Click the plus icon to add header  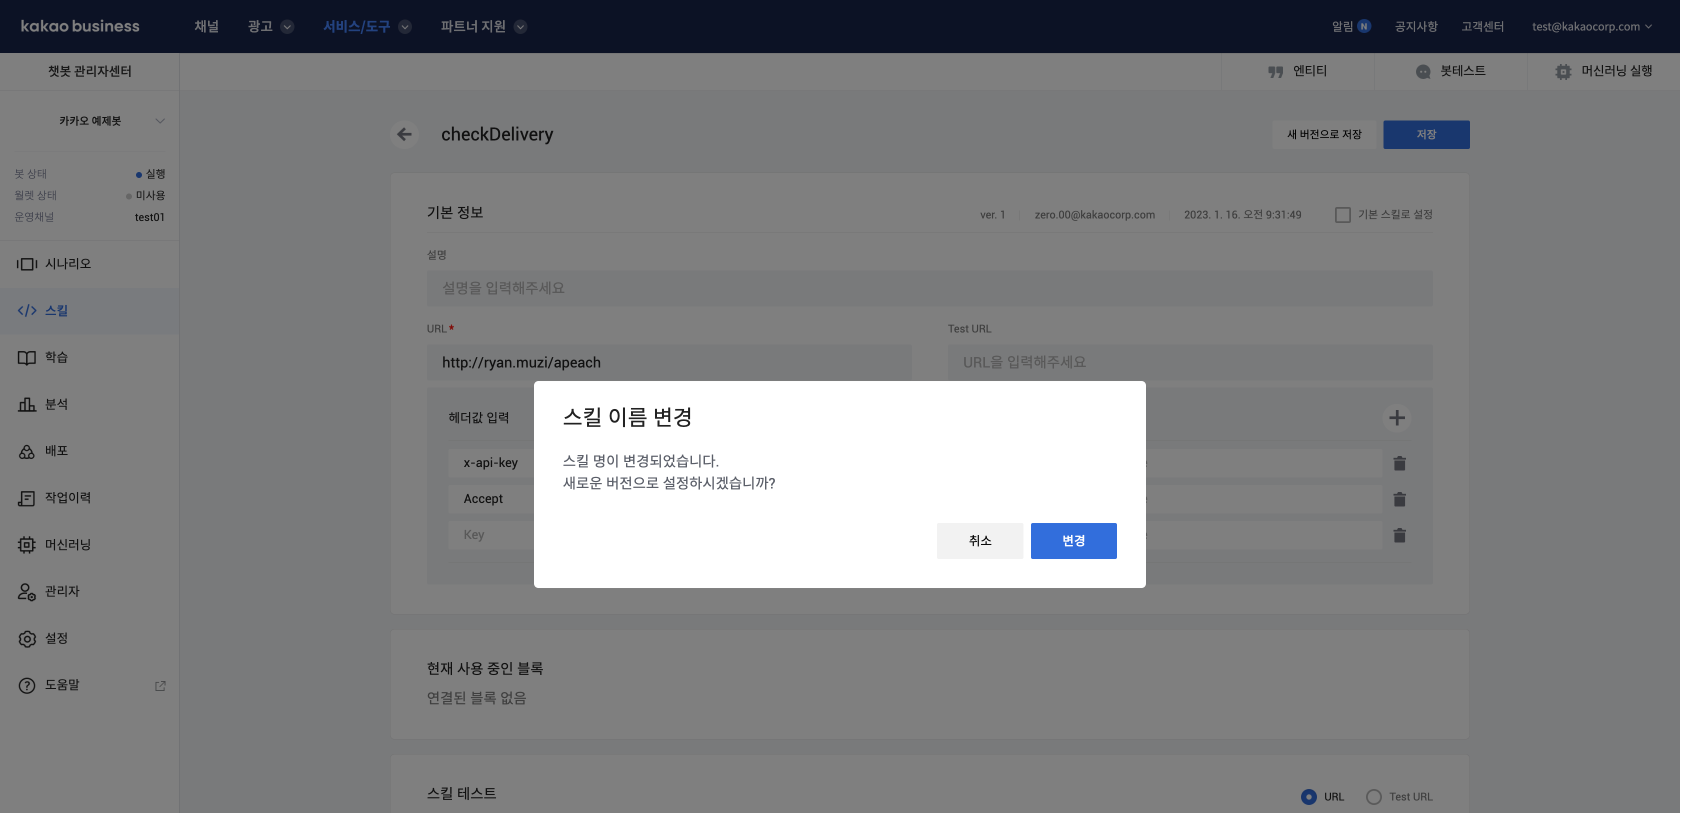(1397, 418)
